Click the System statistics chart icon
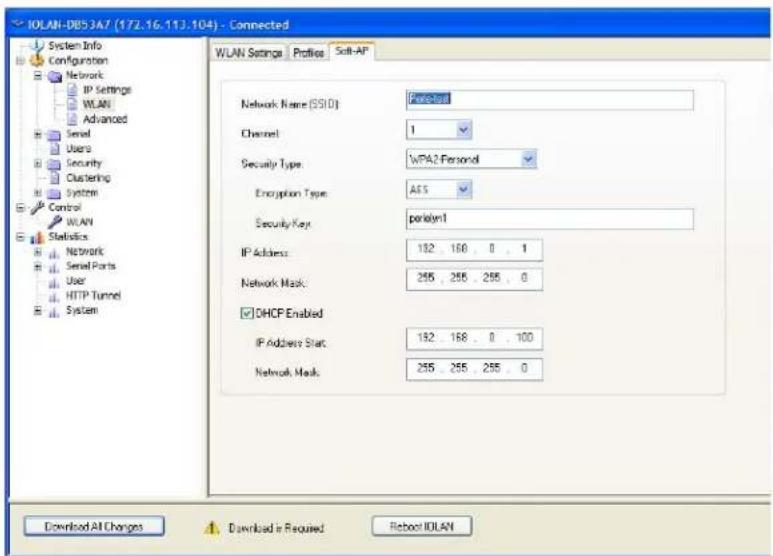The width and height of the screenshot is (773, 556). point(54,312)
